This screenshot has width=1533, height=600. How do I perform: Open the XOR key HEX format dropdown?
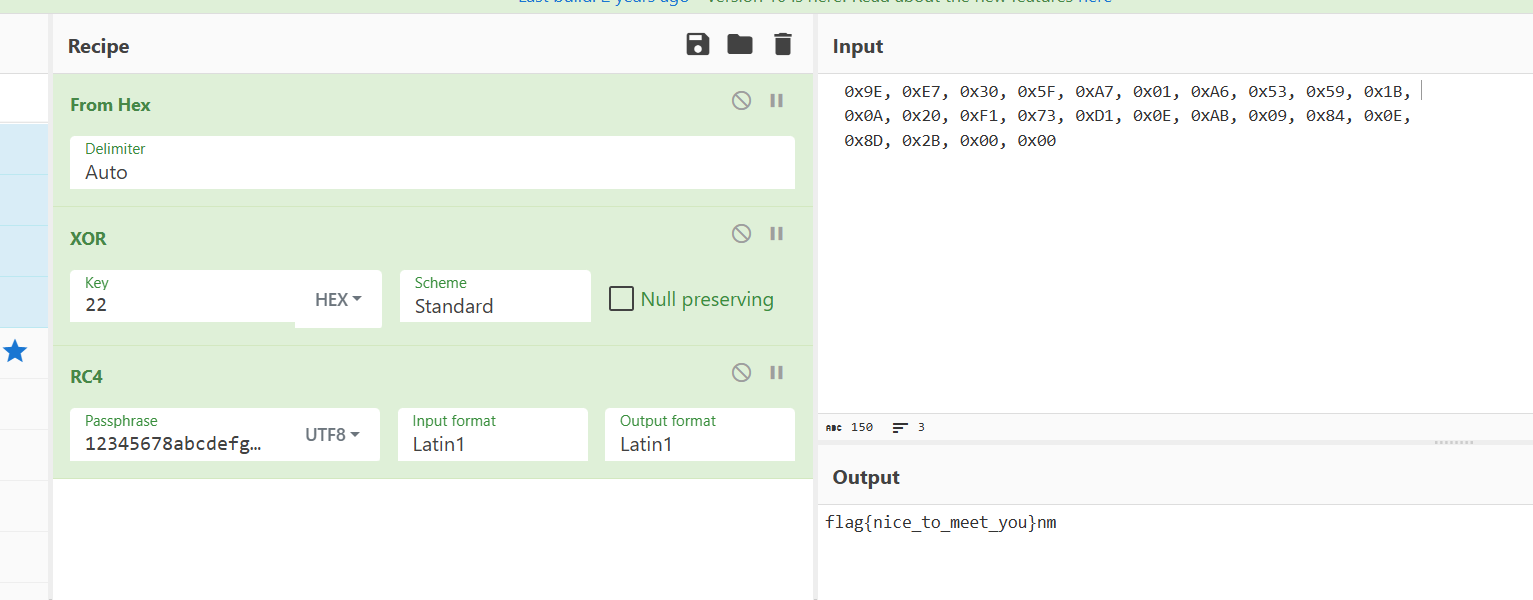click(x=338, y=299)
